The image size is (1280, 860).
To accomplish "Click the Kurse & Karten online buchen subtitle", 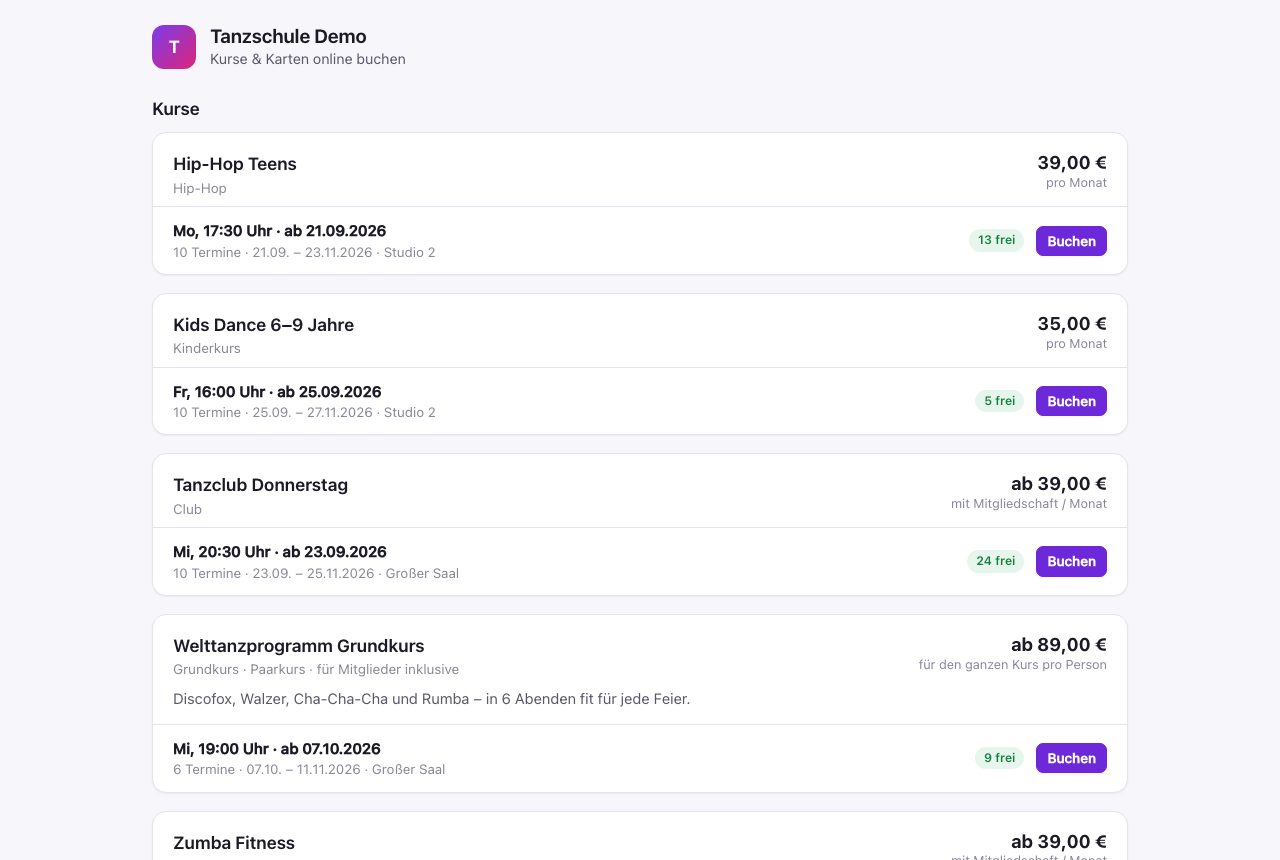I will click(308, 59).
